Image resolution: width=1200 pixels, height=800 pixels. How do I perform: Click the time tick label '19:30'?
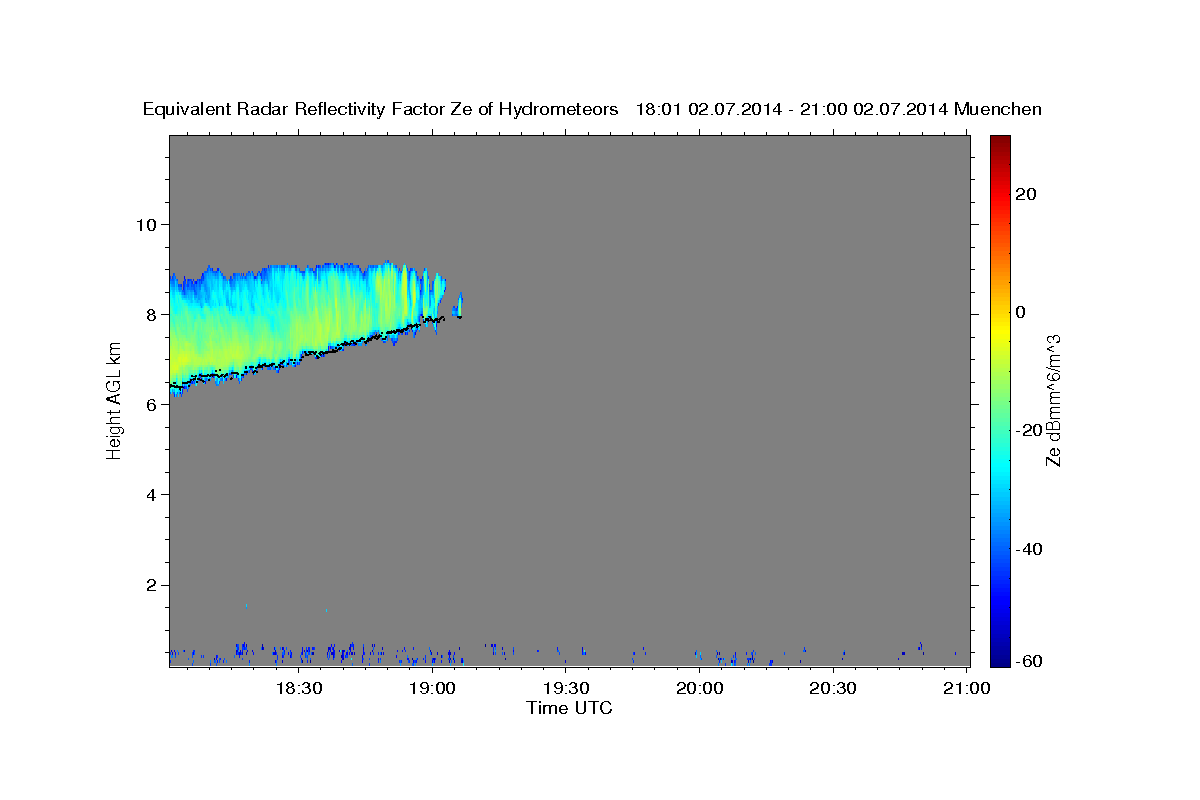coord(567,689)
